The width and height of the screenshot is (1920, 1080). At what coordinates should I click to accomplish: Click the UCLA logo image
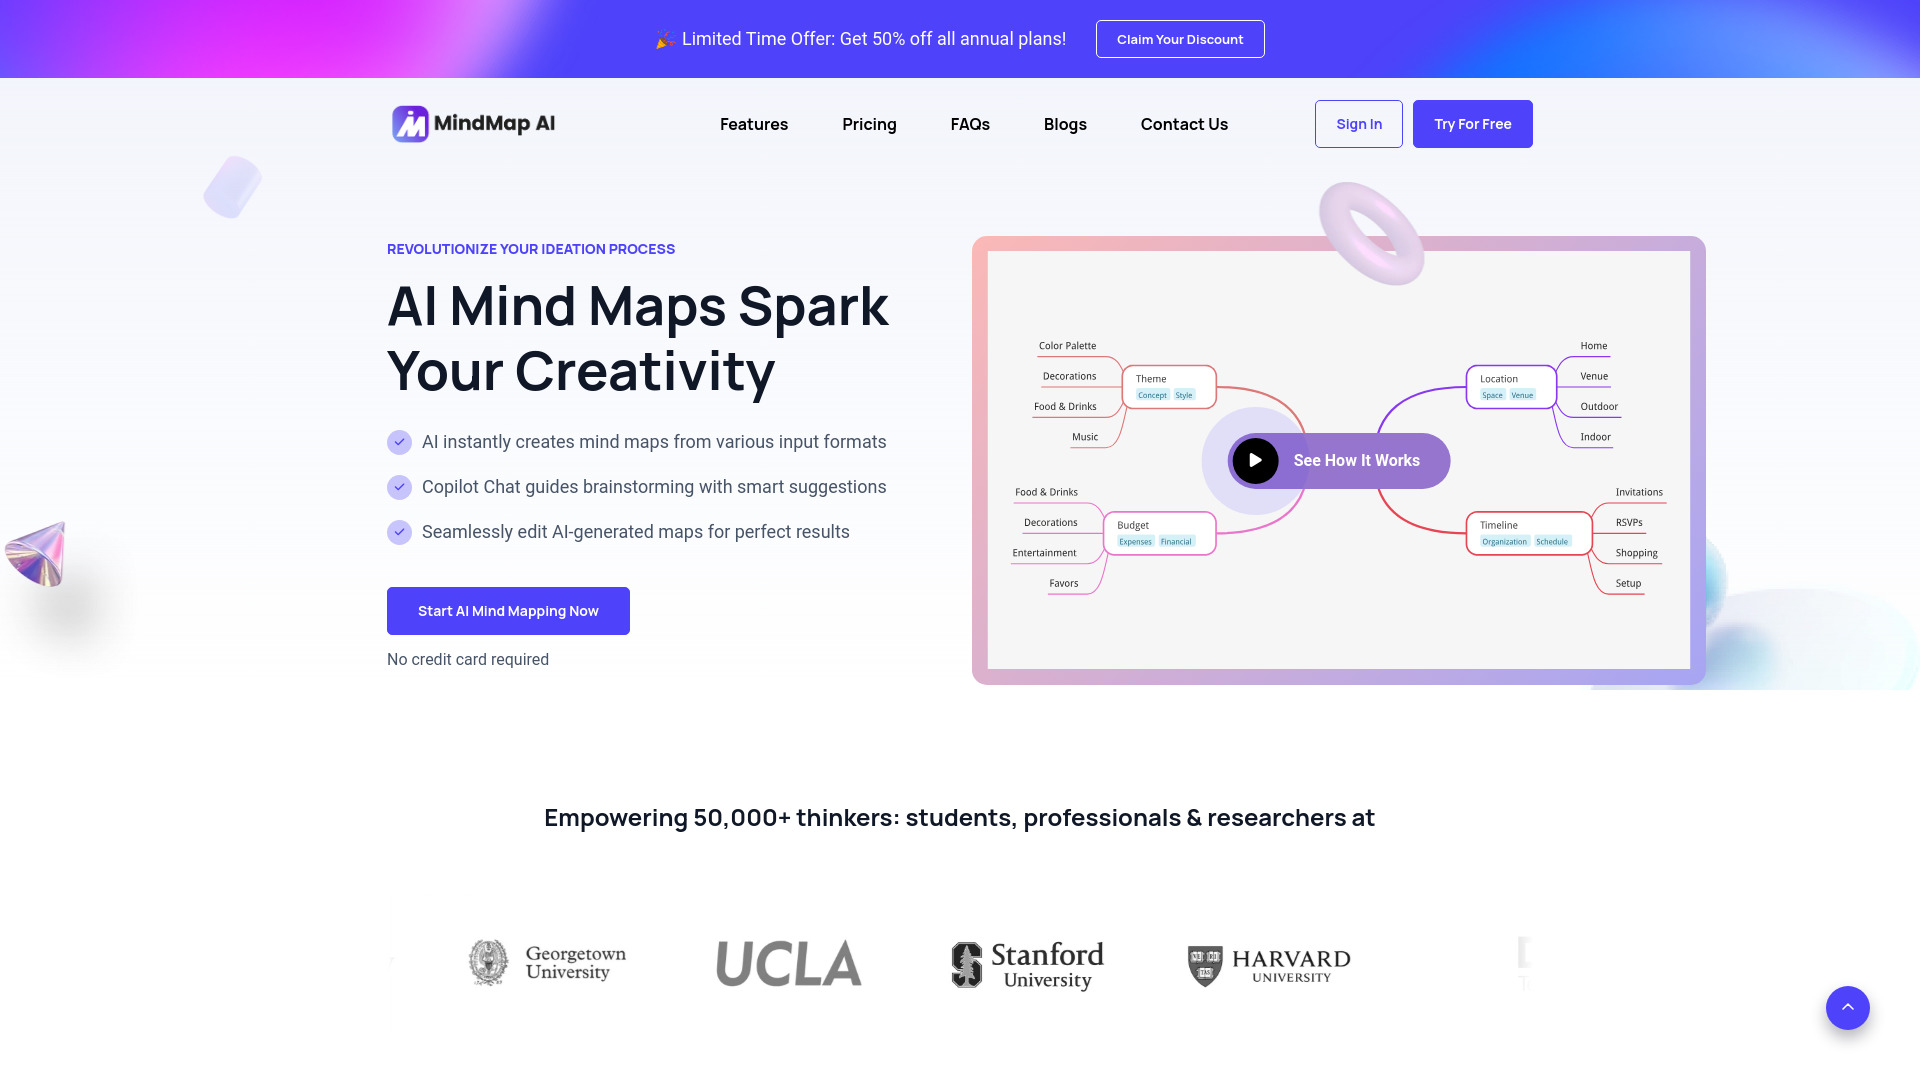click(789, 963)
